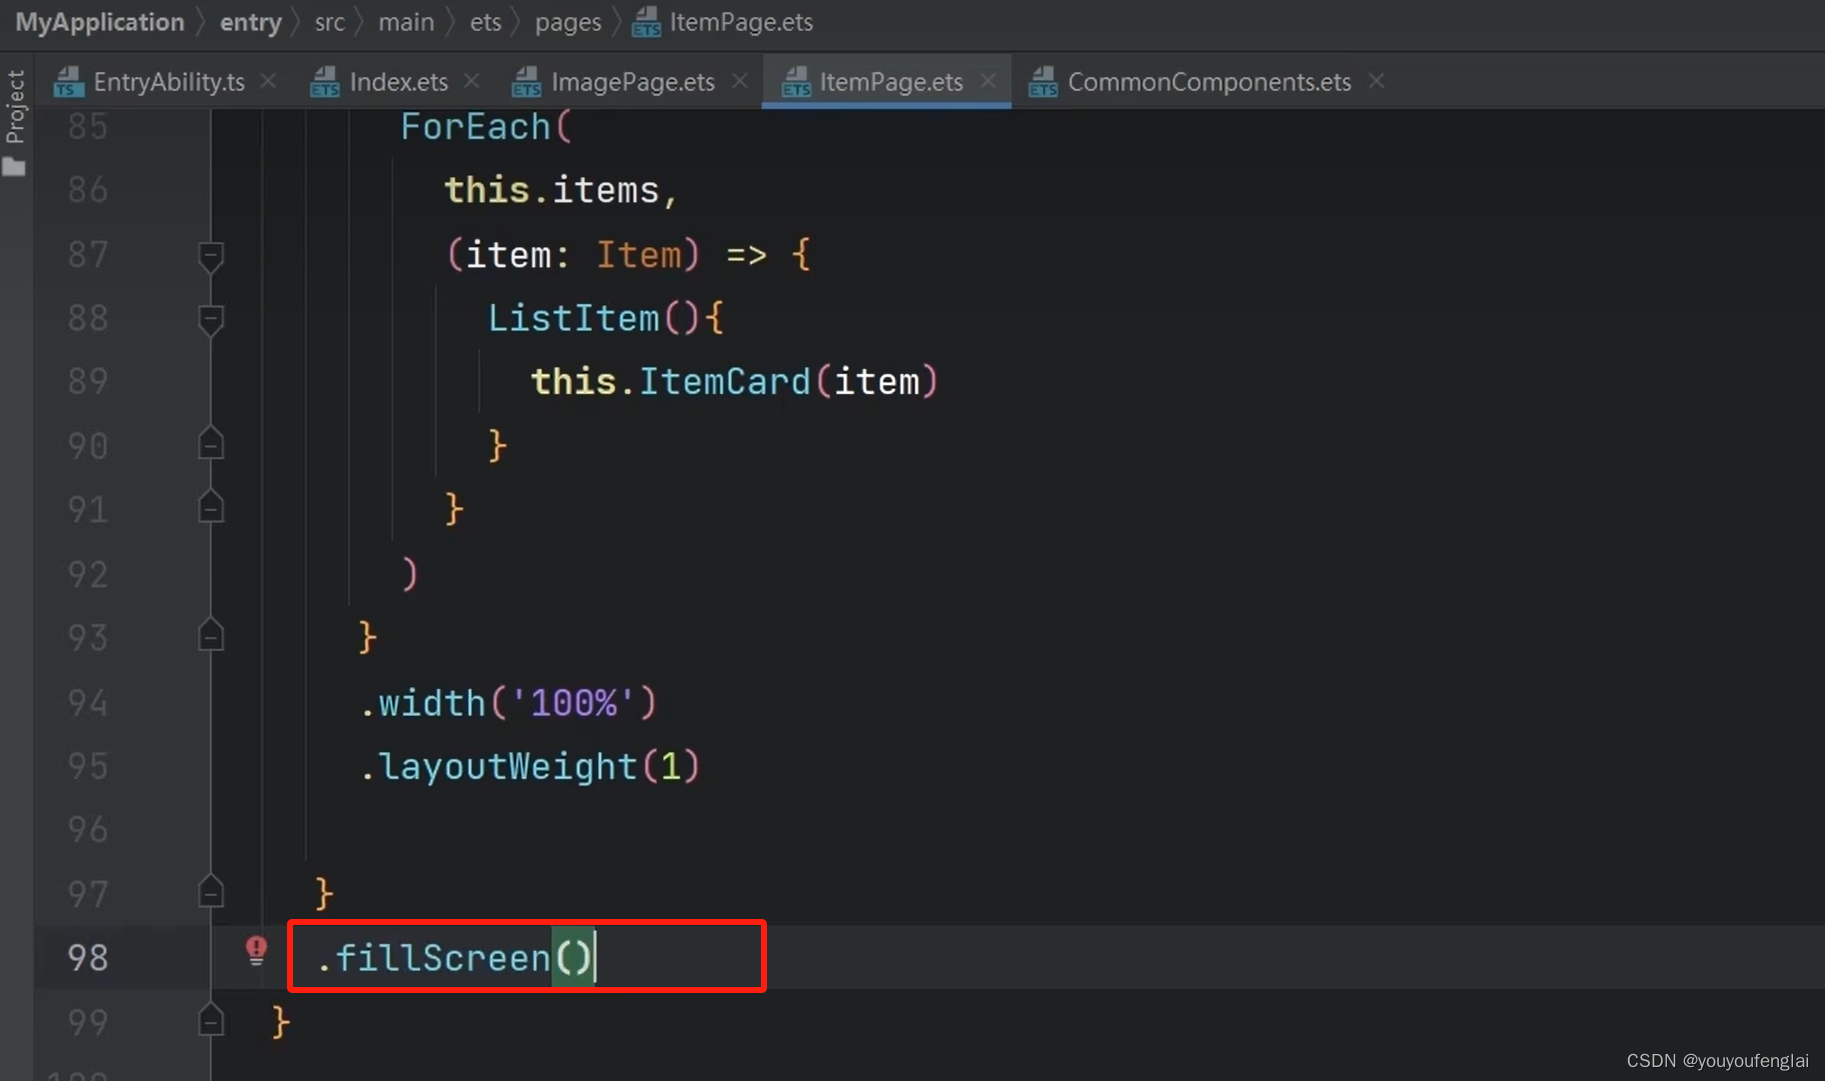Click line number 94 in gutter

coord(88,703)
